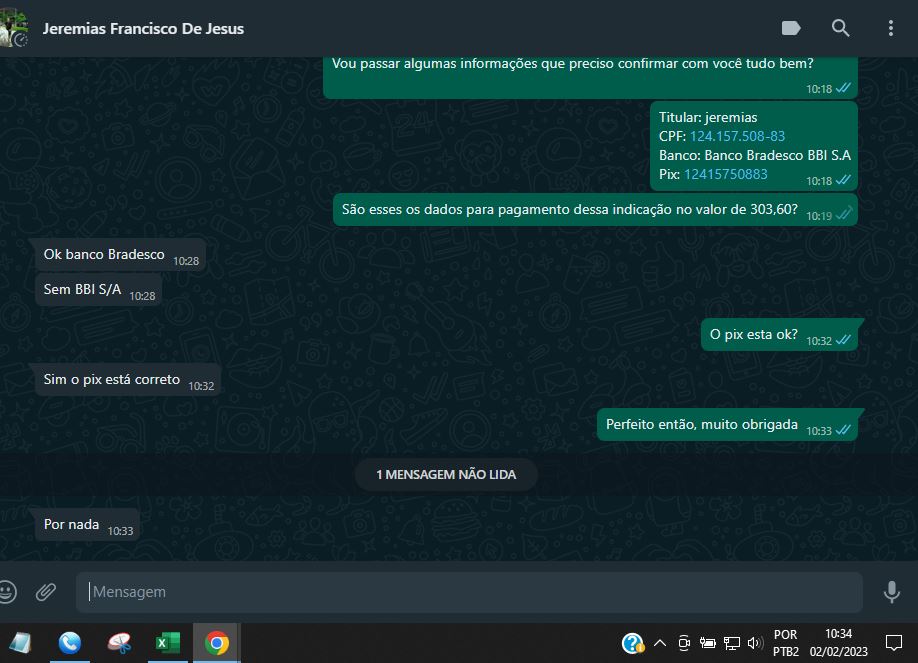
Task: Click the Pix number link 12415750883
Action: click(725, 174)
